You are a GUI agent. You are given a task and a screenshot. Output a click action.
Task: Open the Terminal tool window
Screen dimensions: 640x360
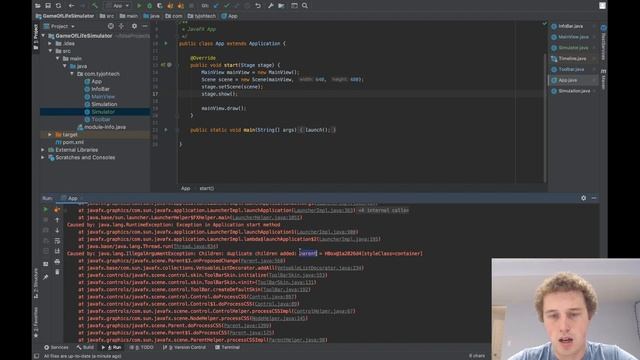coord(227,347)
